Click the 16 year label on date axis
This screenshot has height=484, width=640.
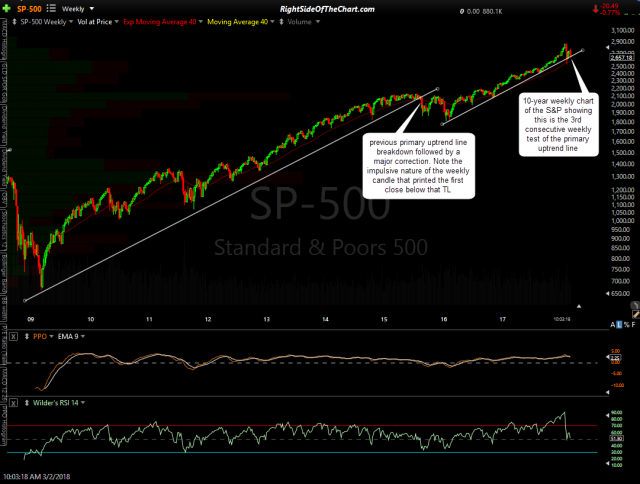[444, 319]
